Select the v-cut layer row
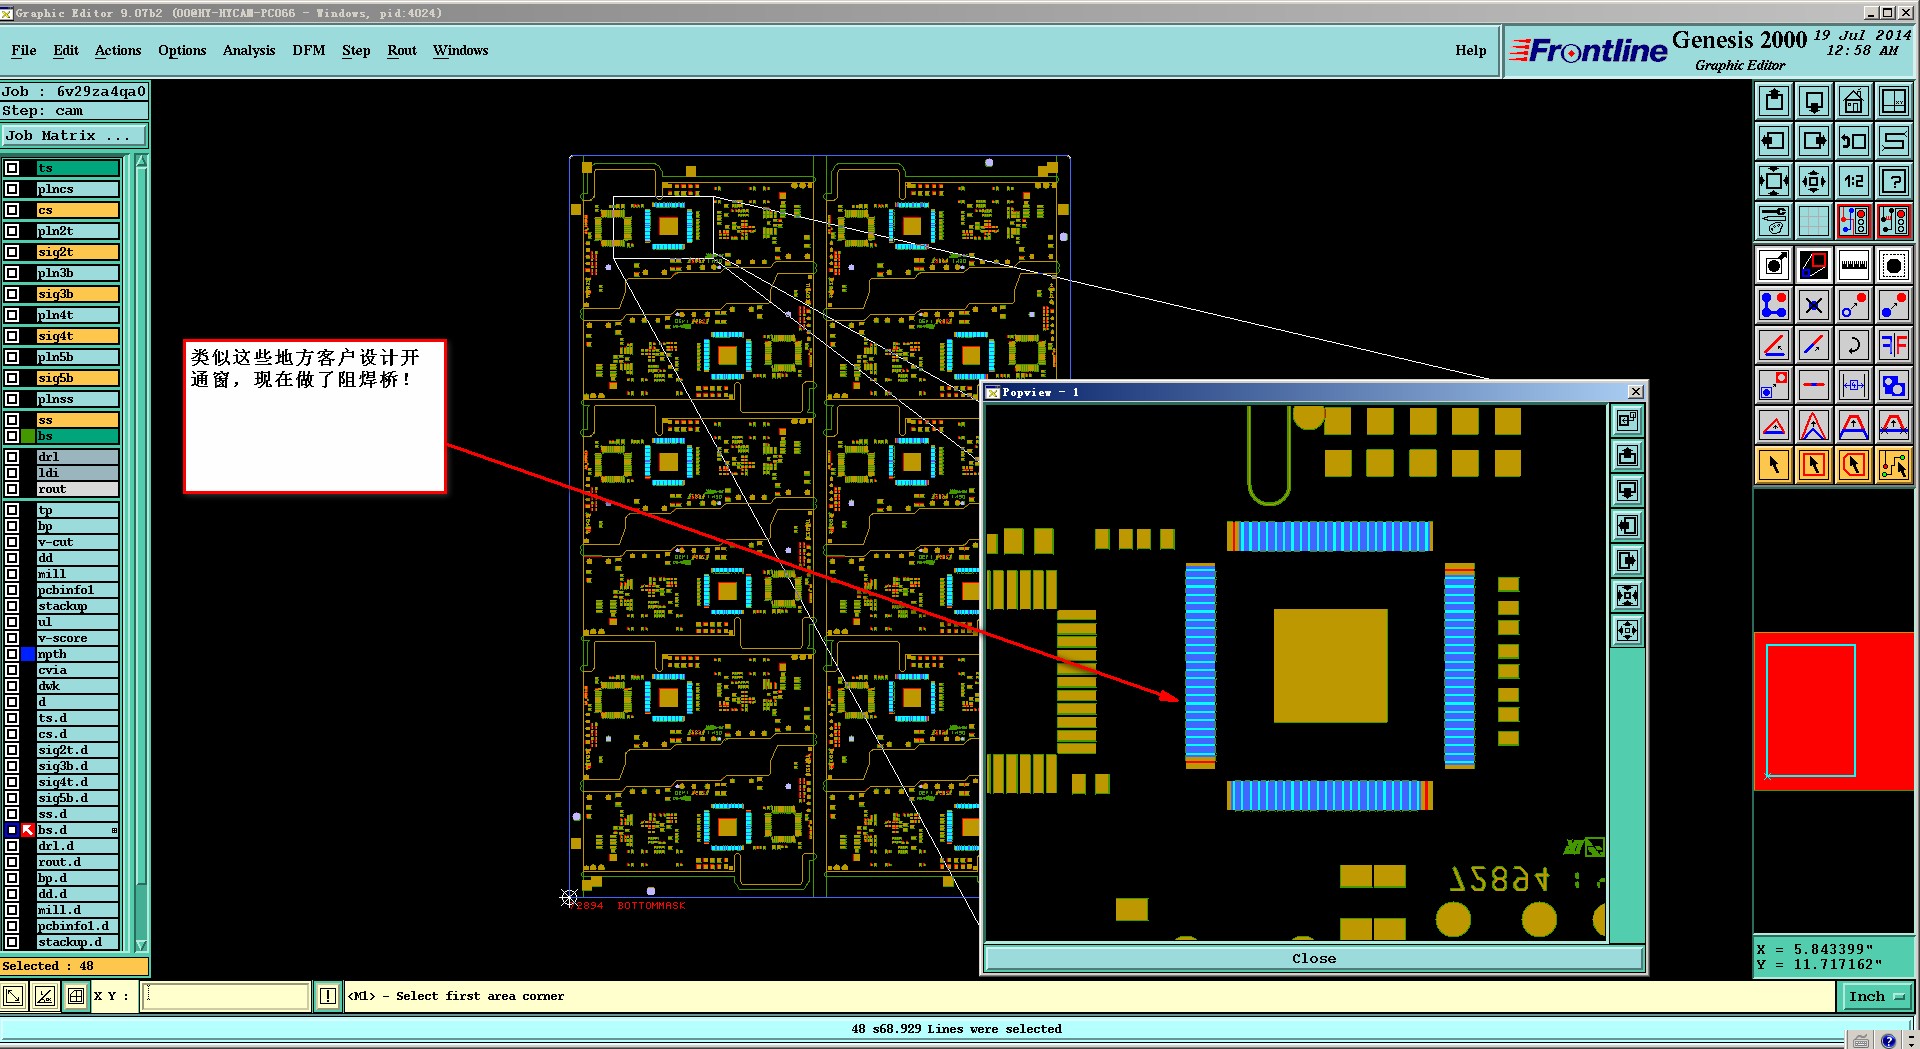Screen dimensions: 1920x1049 [77, 542]
